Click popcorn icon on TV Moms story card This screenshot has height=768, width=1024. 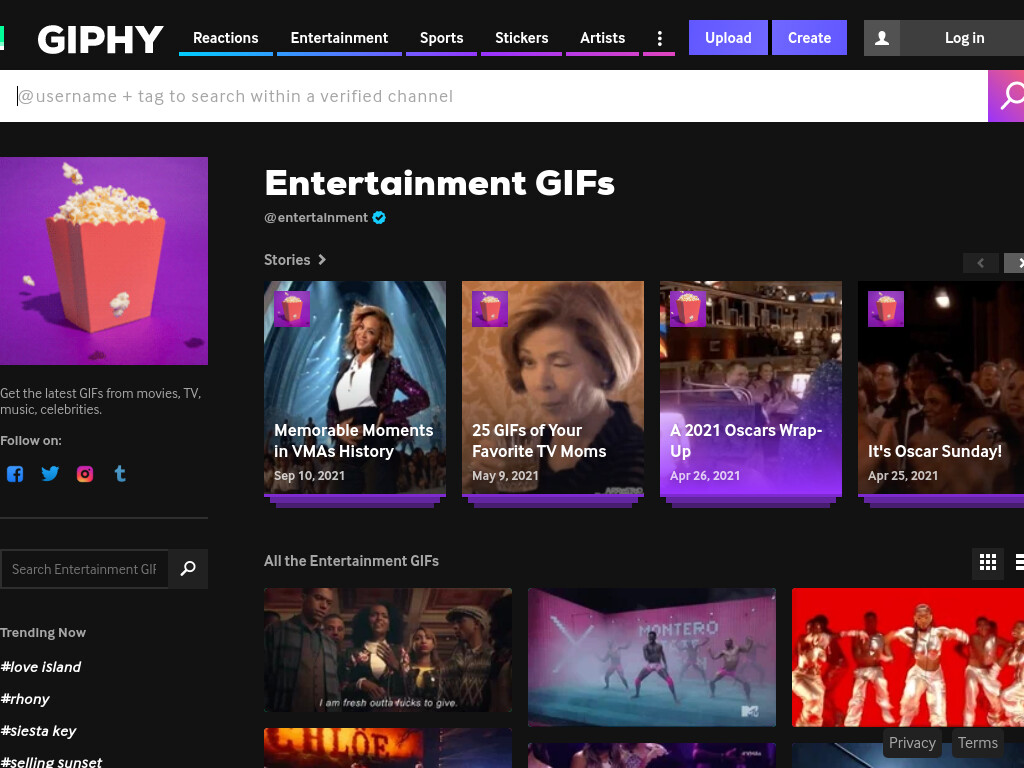coord(490,309)
